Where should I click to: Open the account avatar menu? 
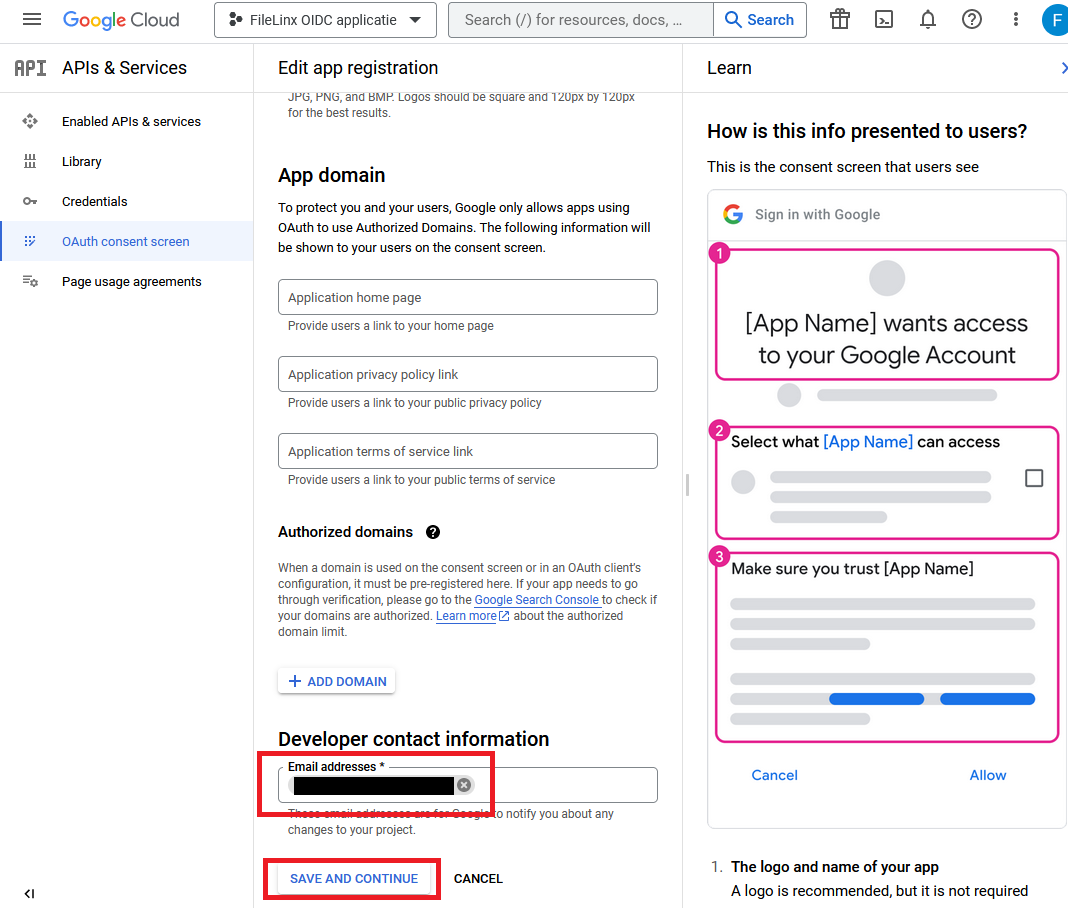(x=1055, y=20)
